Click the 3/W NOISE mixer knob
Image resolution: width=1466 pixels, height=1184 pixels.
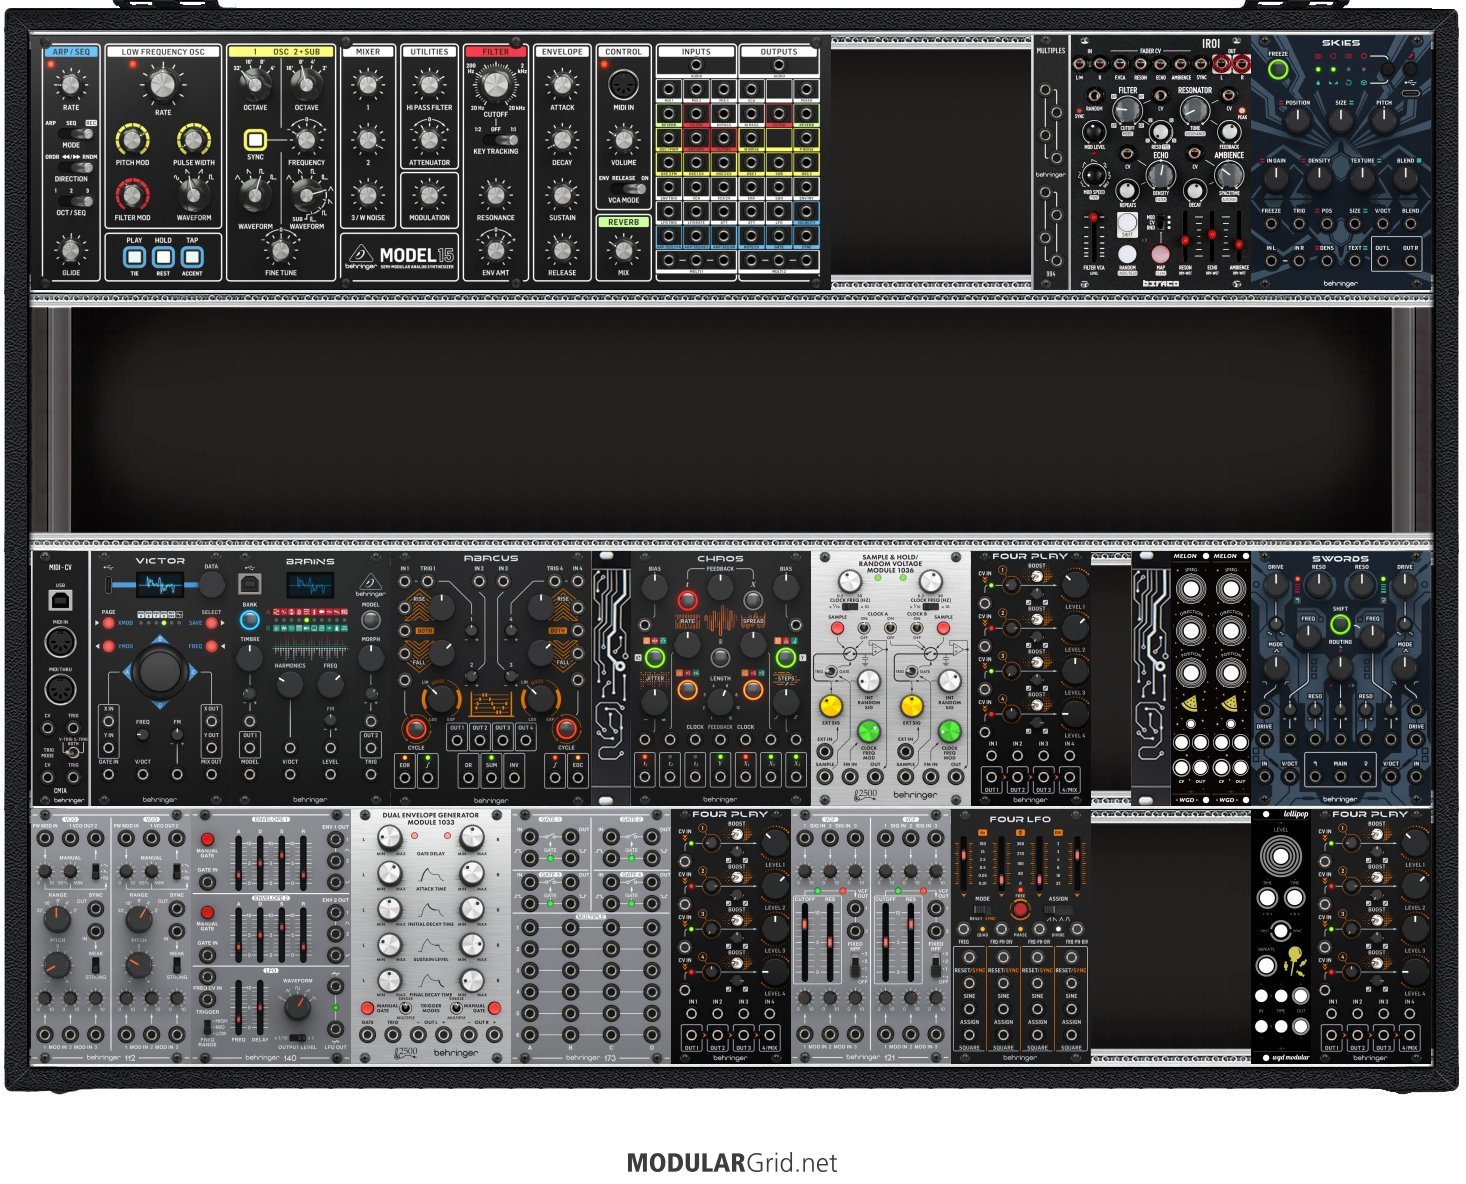367,196
